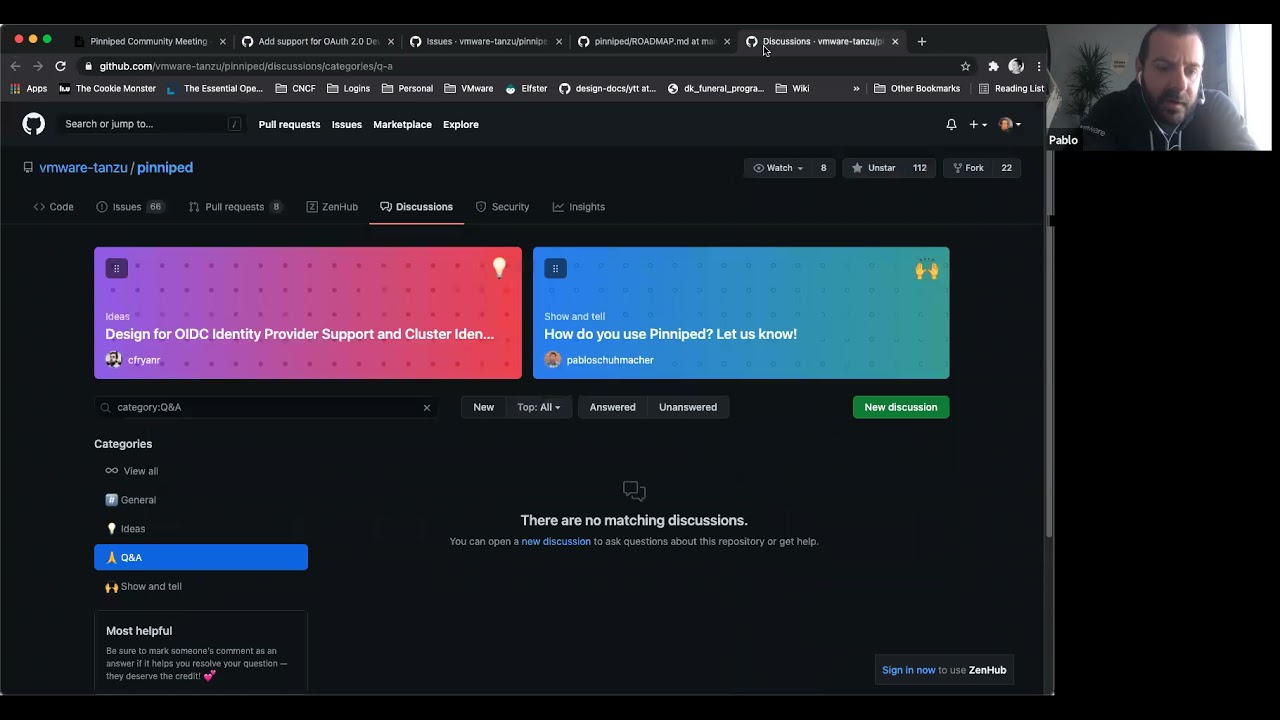Open the create new plus dropdown

(x=978, y=124)
